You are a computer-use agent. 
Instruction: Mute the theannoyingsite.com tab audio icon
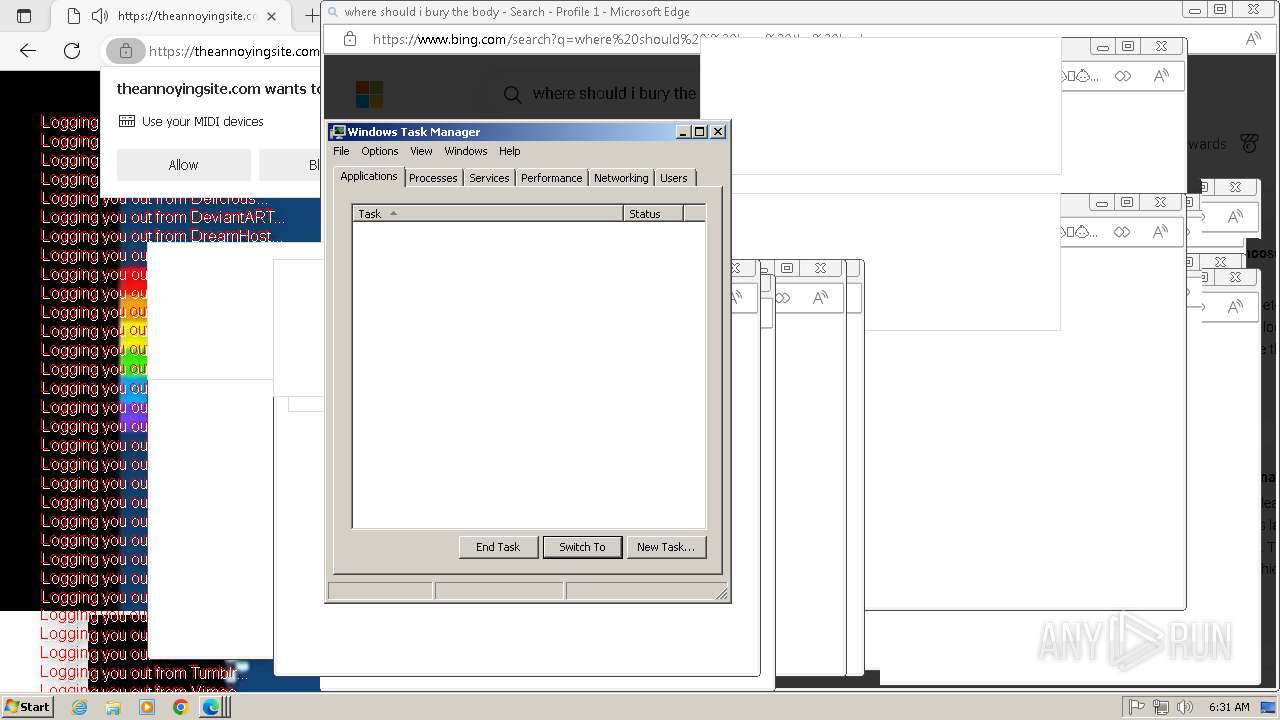pos(99,16)
